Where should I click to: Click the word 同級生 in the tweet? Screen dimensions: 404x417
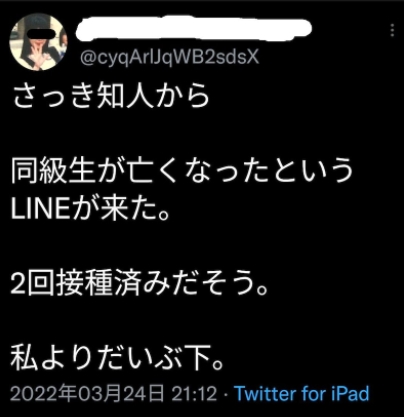(x=52, y=171)
